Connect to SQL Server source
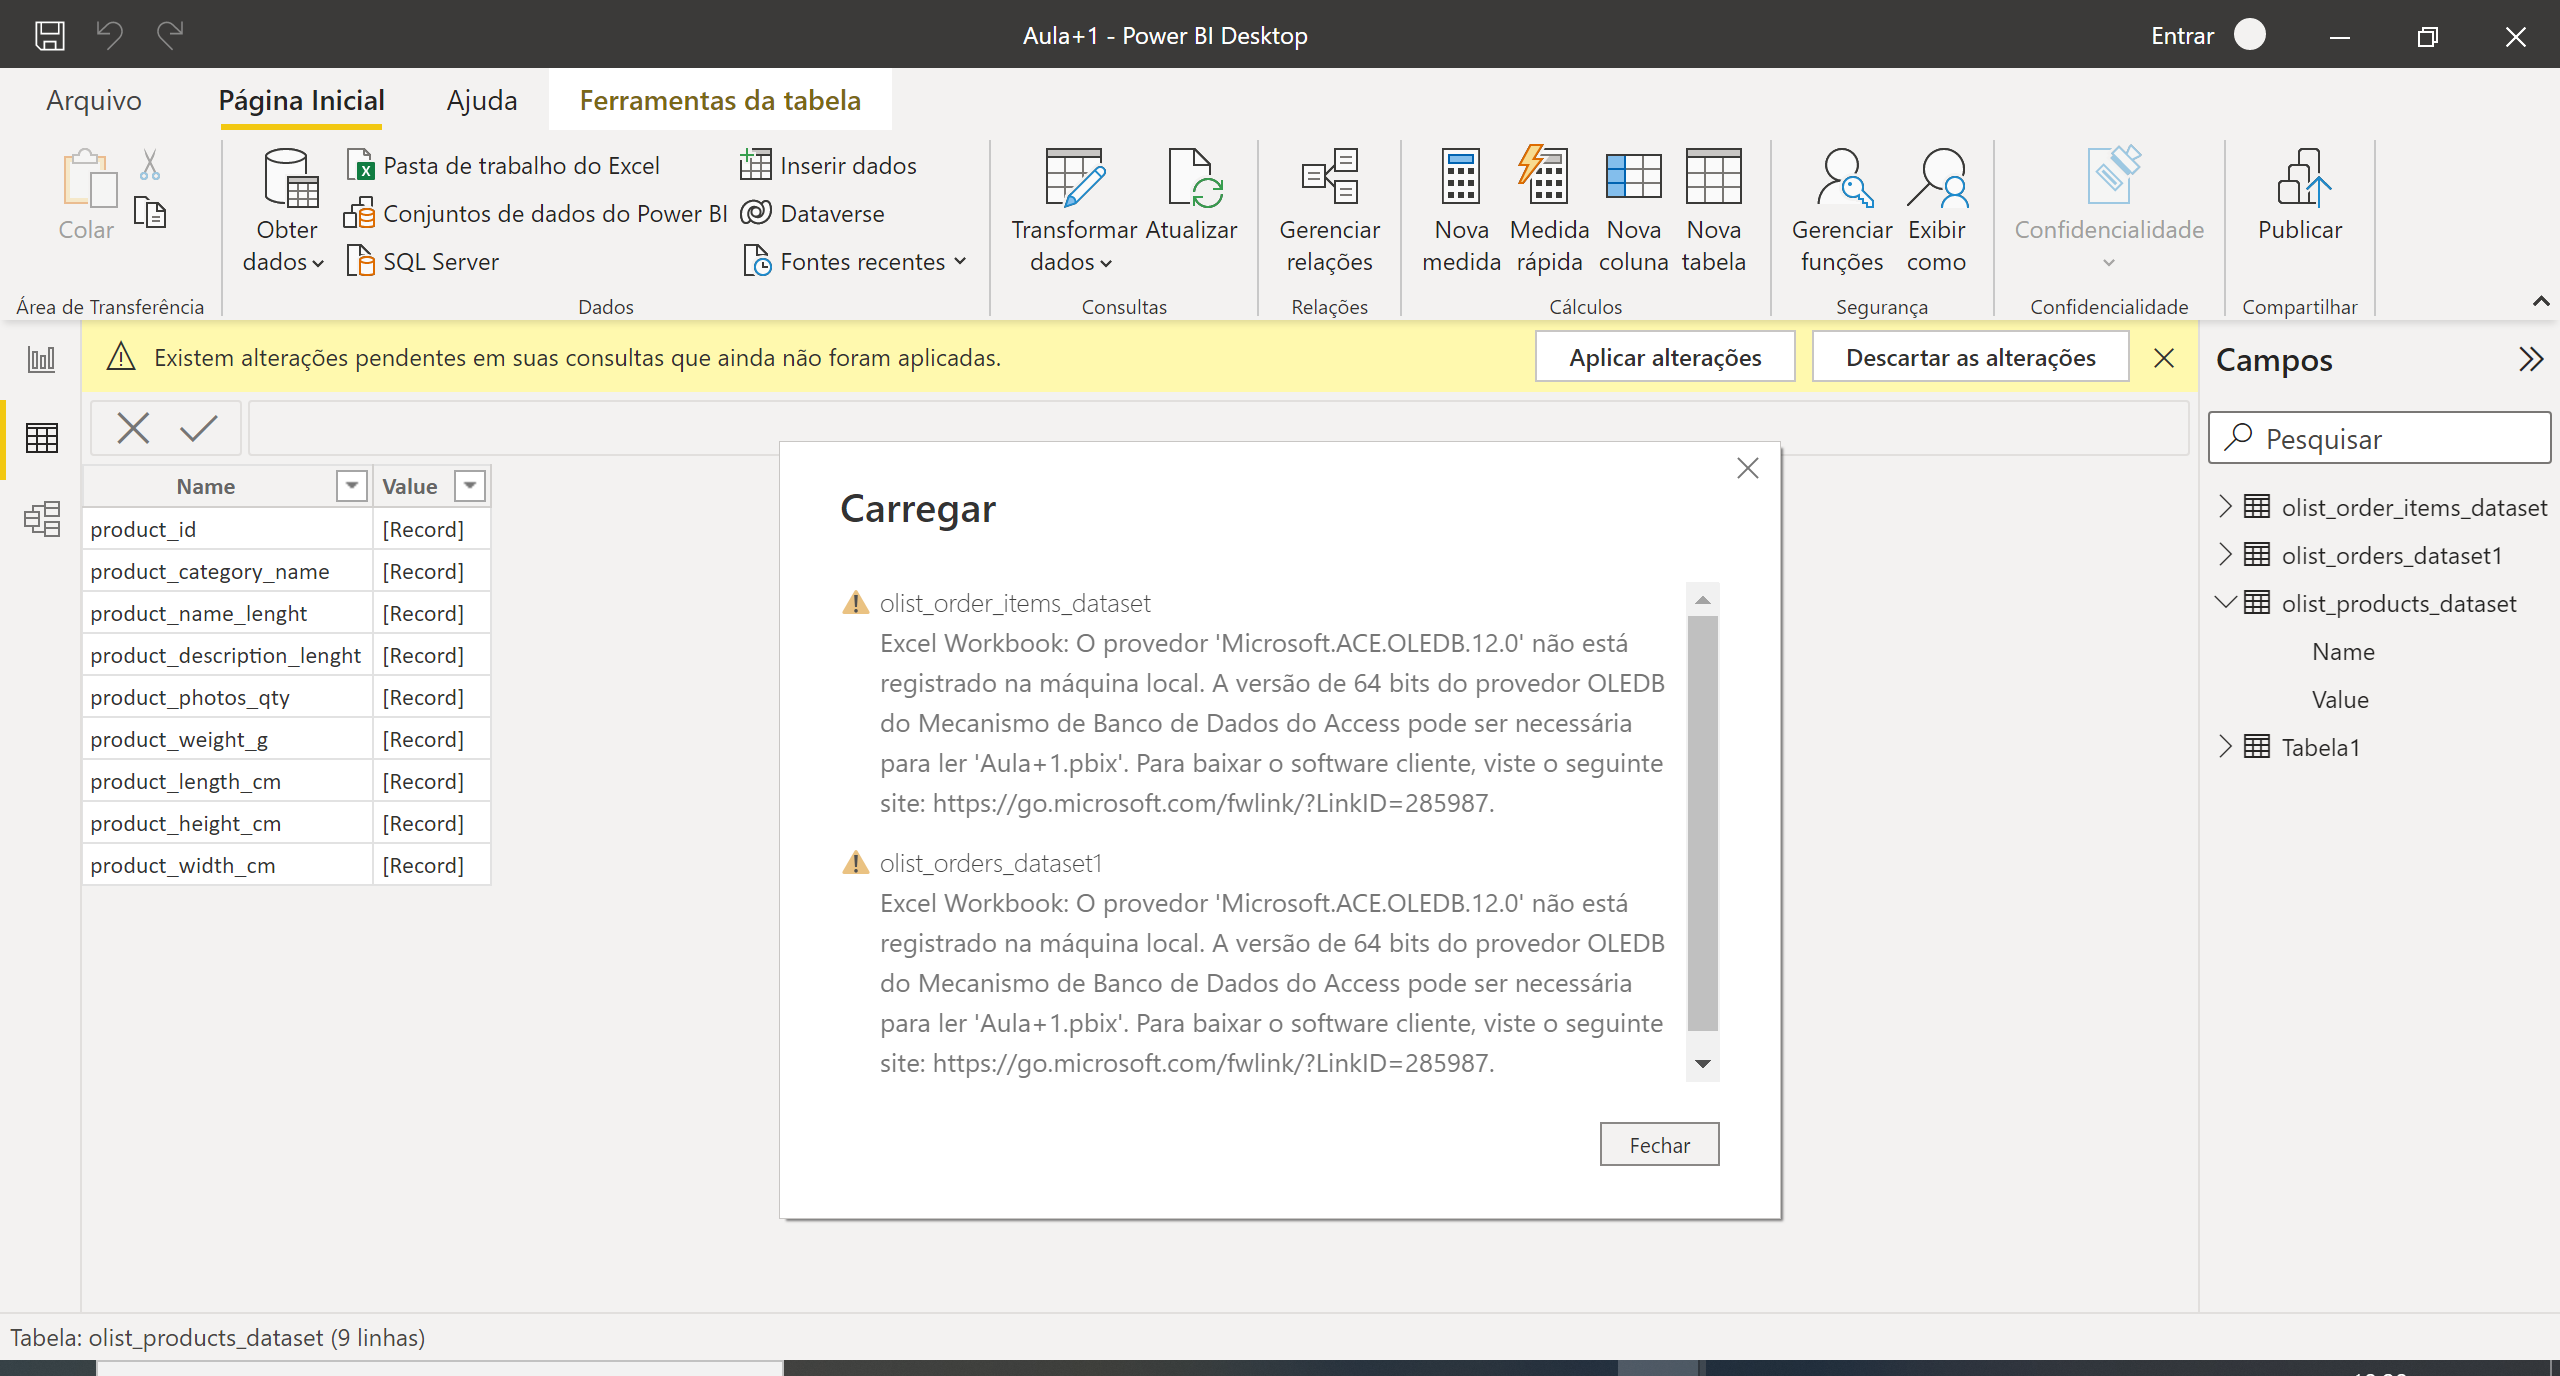Screen dimensions: 2560x1376 [422, 261]
